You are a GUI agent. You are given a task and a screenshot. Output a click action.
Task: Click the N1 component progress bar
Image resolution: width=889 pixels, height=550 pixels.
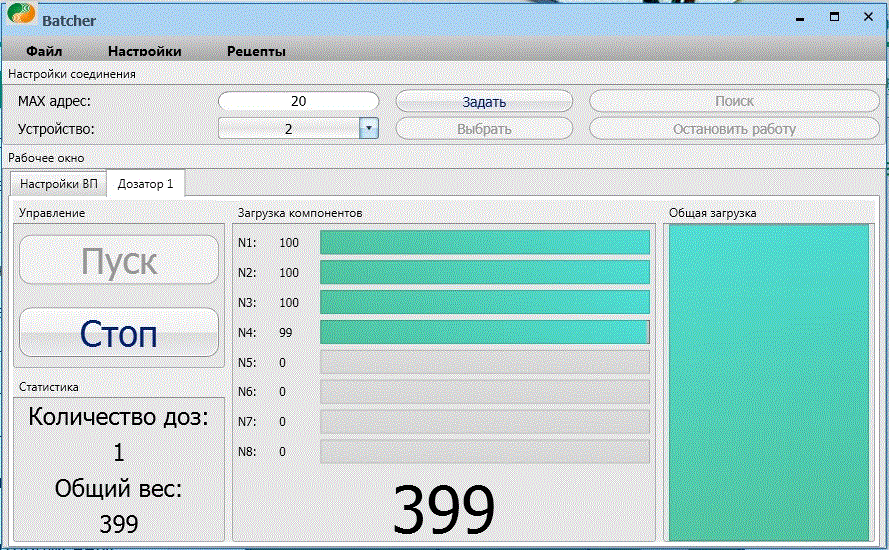[x=484, y=243]
